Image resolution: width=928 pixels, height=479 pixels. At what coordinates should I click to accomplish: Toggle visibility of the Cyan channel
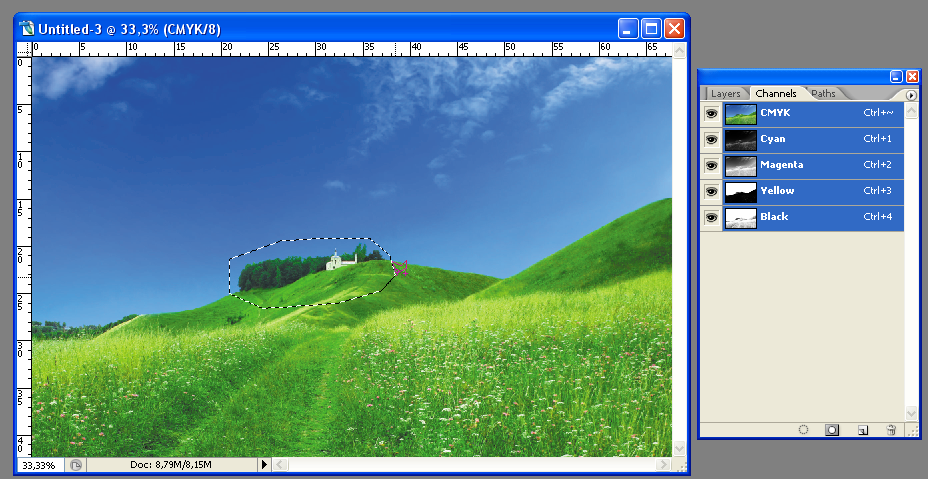[711, 139]
